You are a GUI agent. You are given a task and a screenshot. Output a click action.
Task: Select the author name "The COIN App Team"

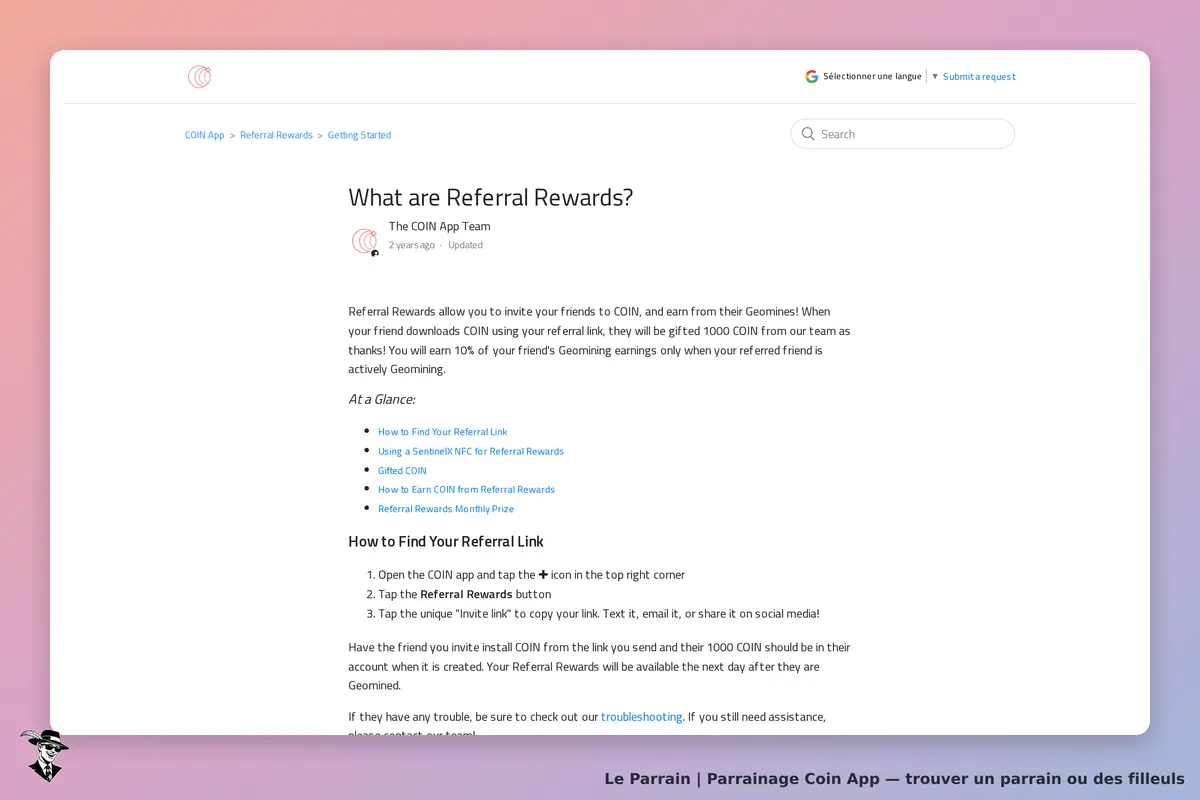[x=440, y=226]
